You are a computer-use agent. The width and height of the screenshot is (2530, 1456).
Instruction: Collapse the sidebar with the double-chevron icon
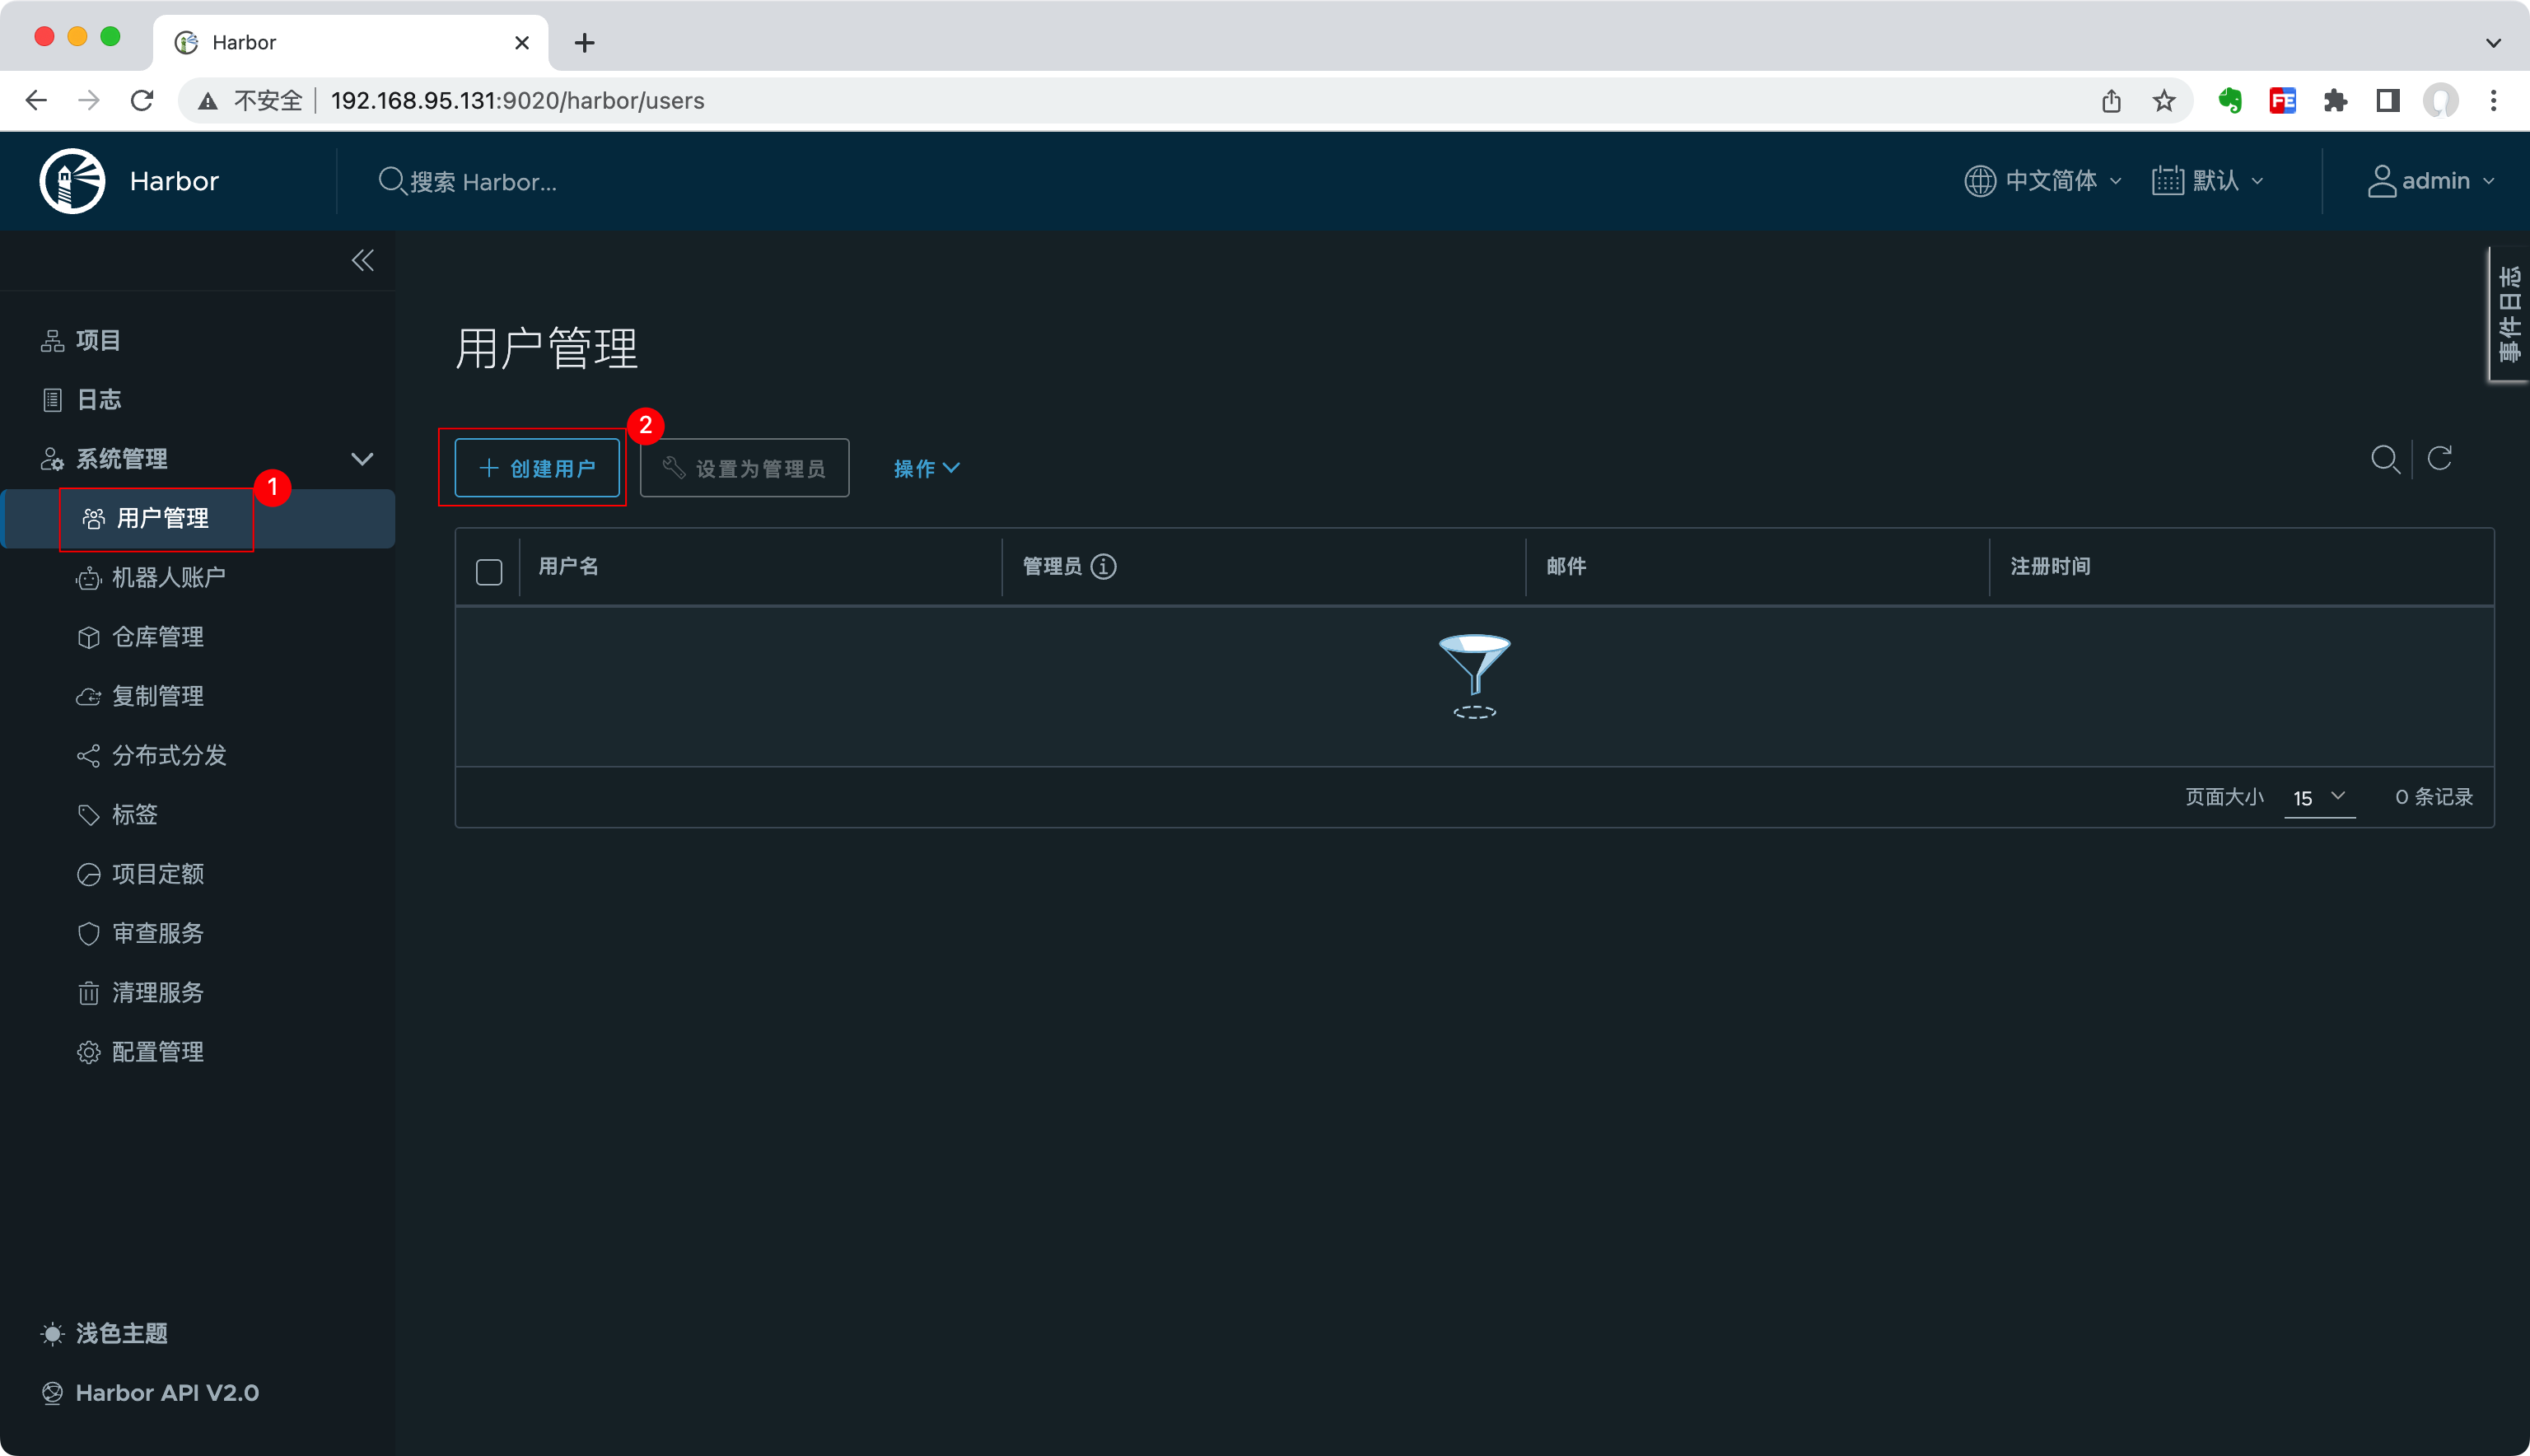362,261
